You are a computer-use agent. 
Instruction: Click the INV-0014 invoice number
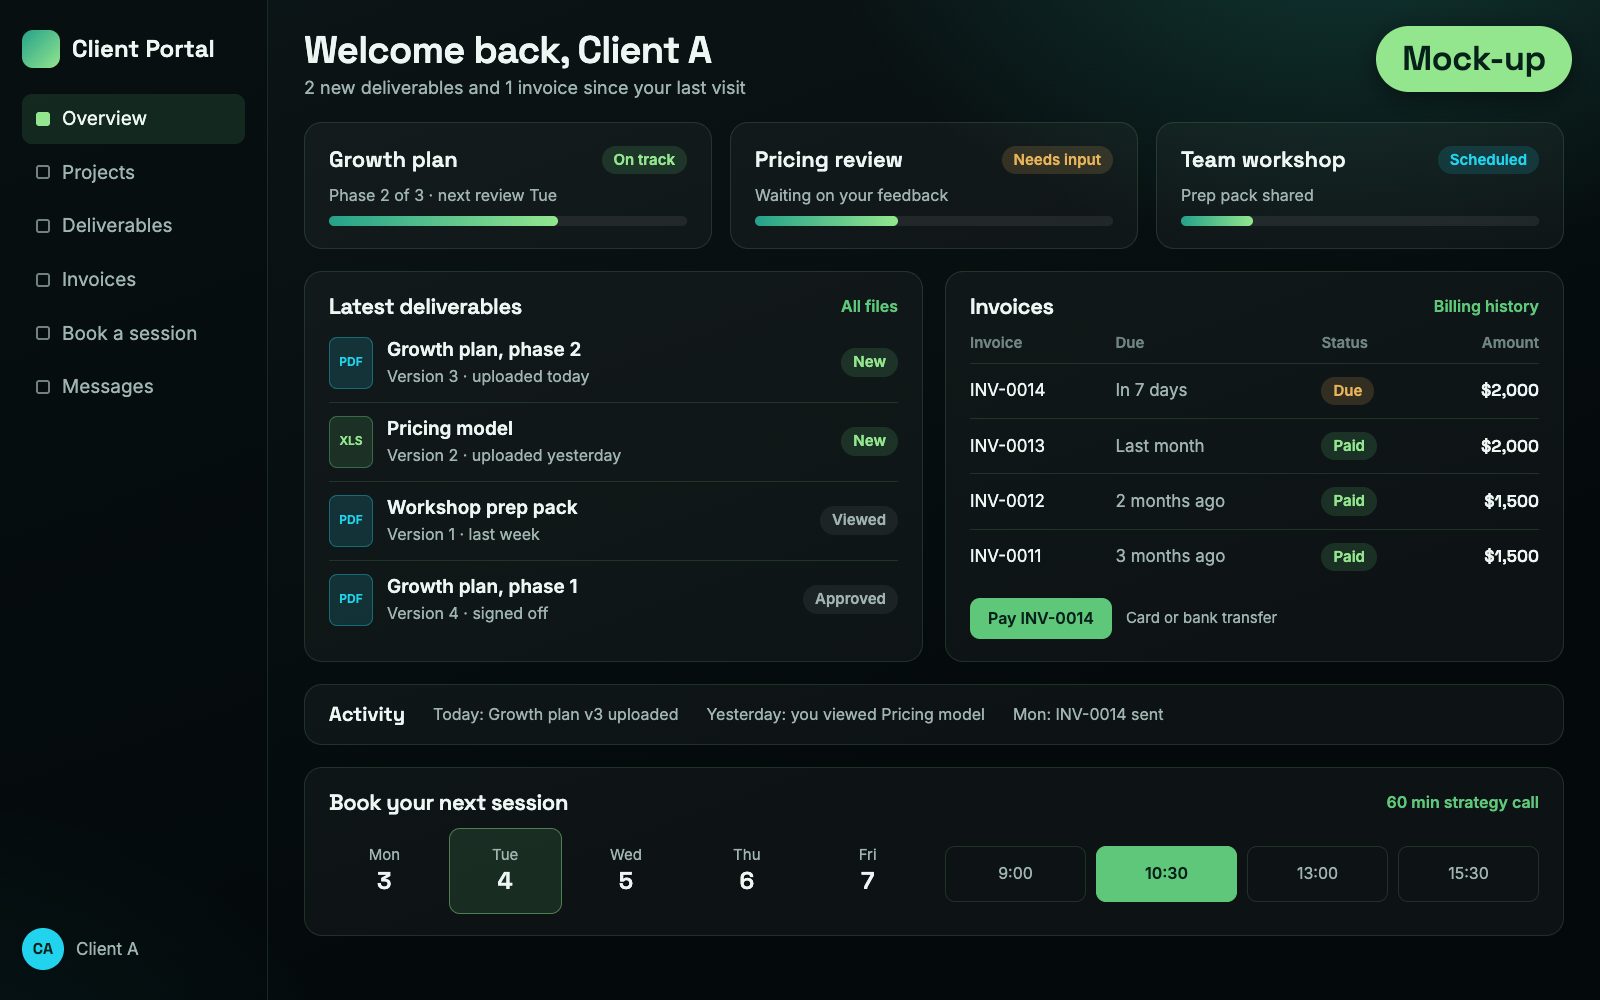[x=1007, y=390]
